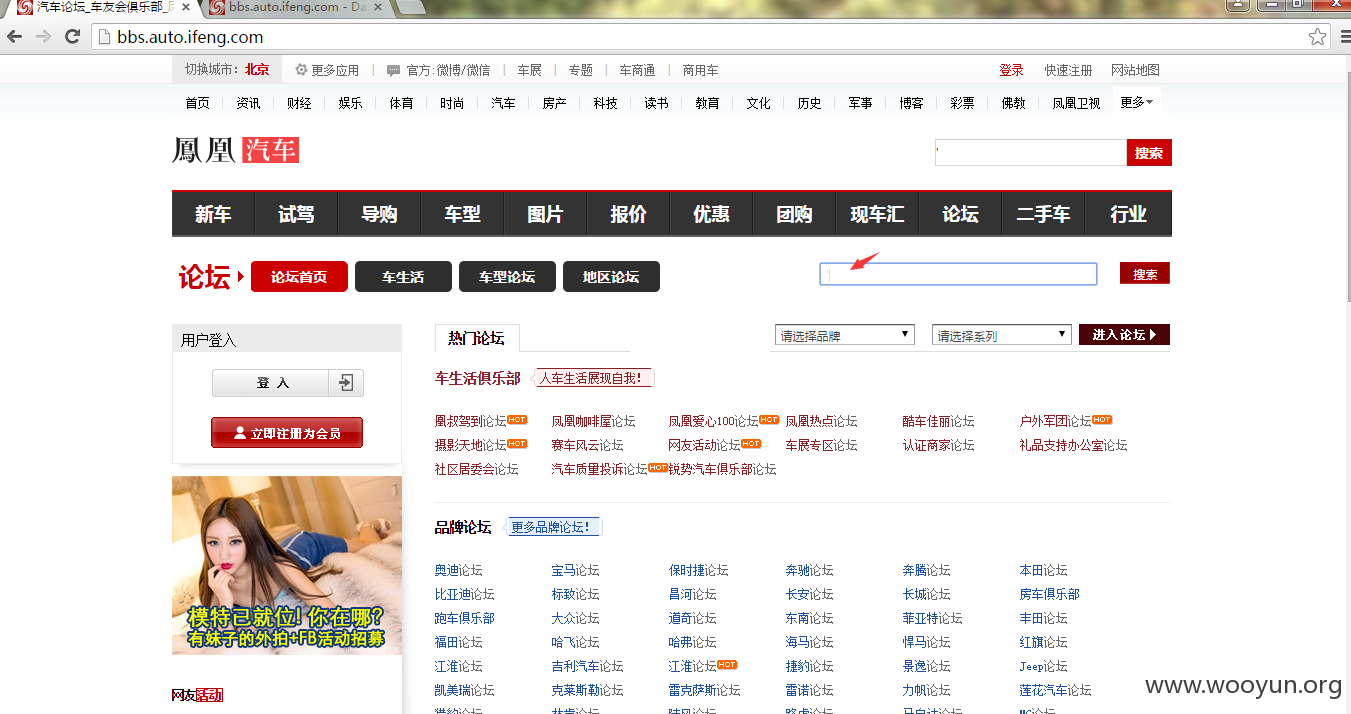Image resolution: width=1351 pixels, height=714 pixels.
Task: Open 丰田论坛 link
Action: point(1043,618)
